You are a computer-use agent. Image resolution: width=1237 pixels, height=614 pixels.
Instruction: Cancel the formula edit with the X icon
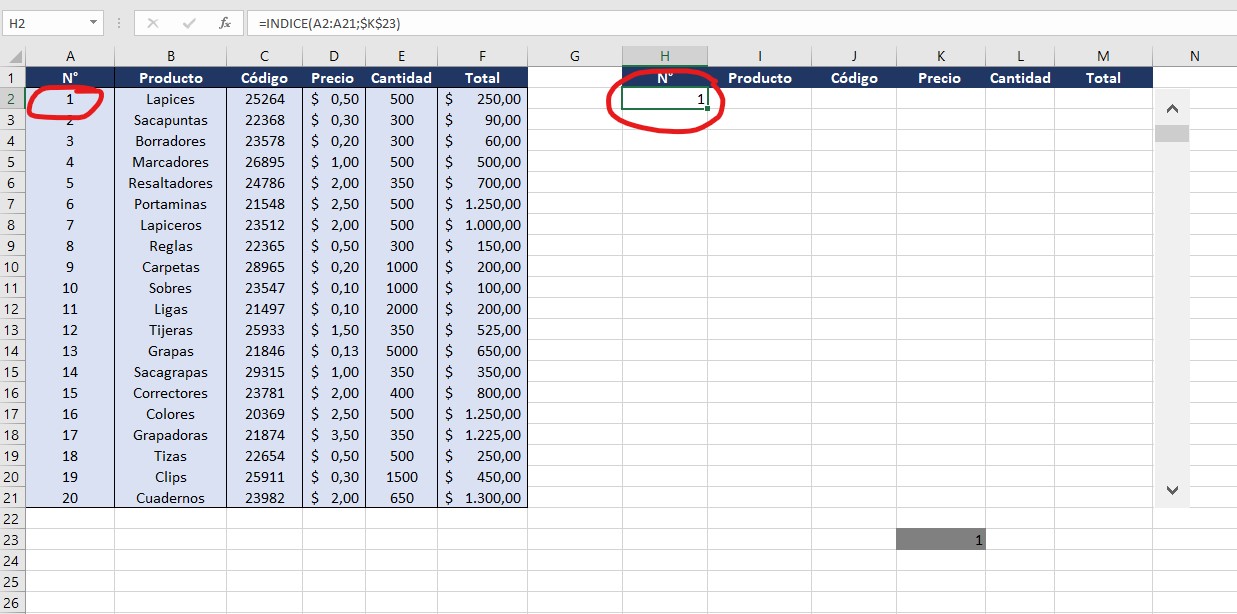(153, 23)
